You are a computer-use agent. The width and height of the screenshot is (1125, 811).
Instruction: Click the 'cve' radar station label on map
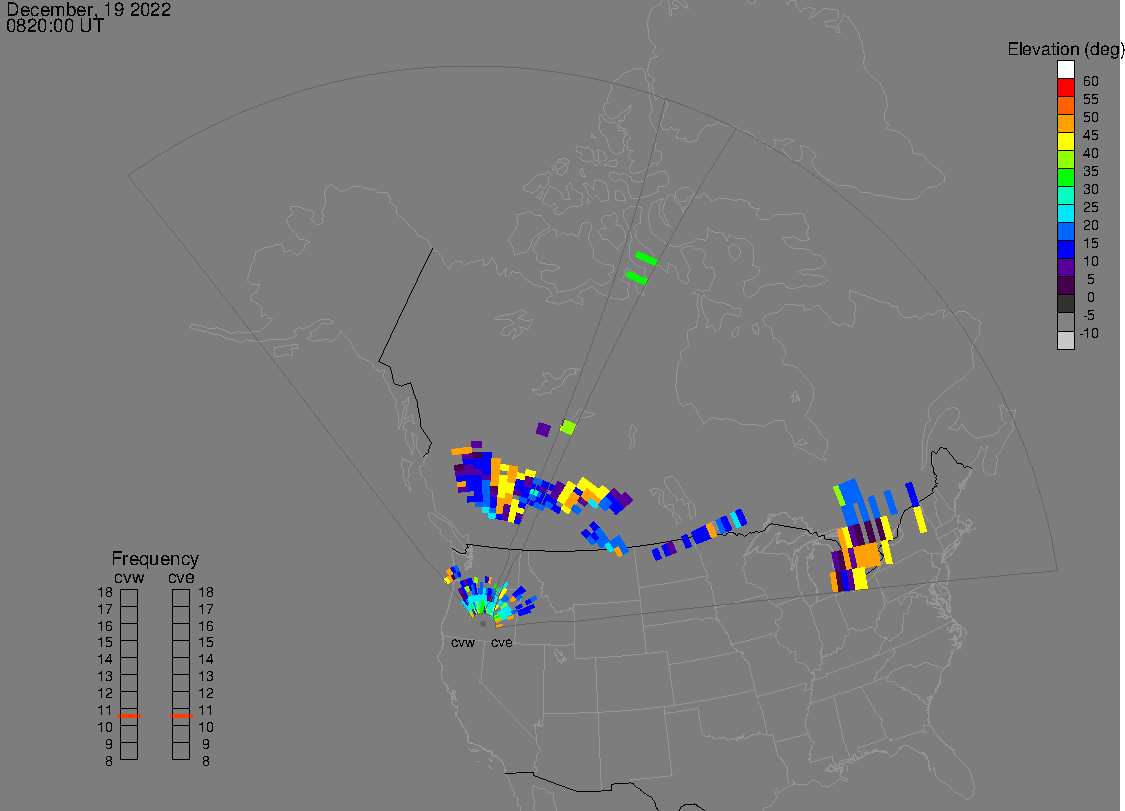click(502, 643)
